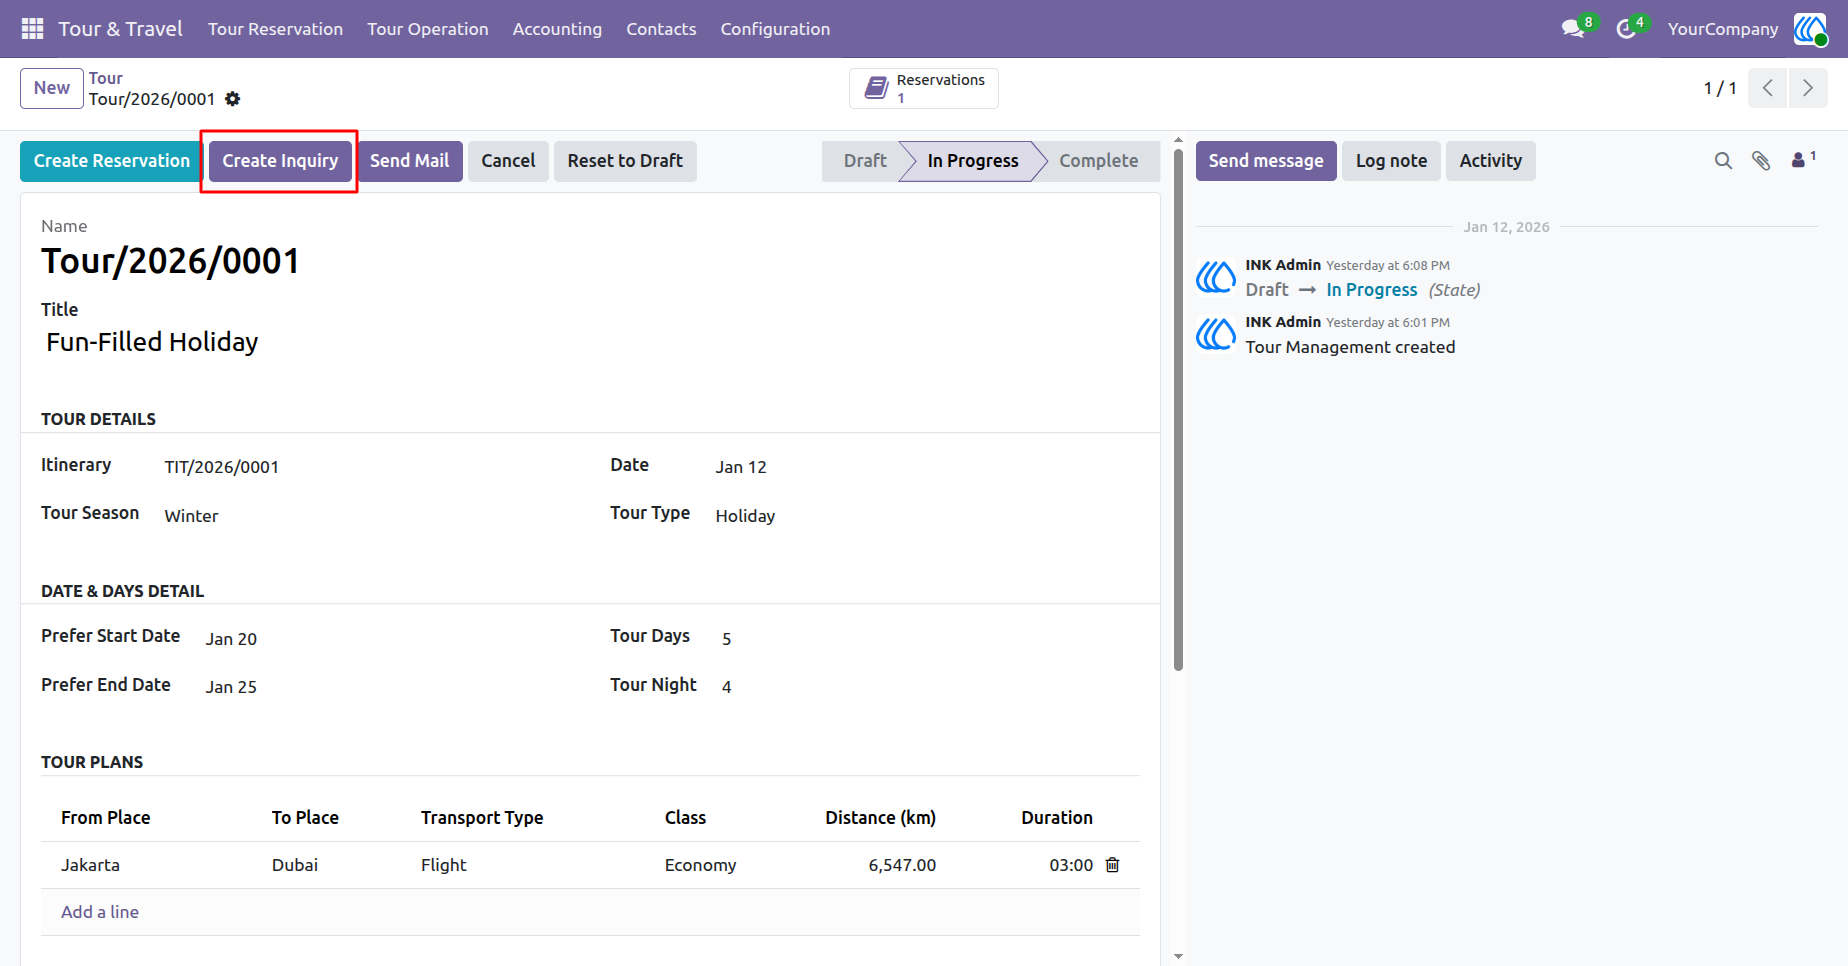Click the user avatar next to YourCompany
Image resolution: width=1848 pixels, height=966 pixels.
pyautogui.click(x=1810, y=29)
